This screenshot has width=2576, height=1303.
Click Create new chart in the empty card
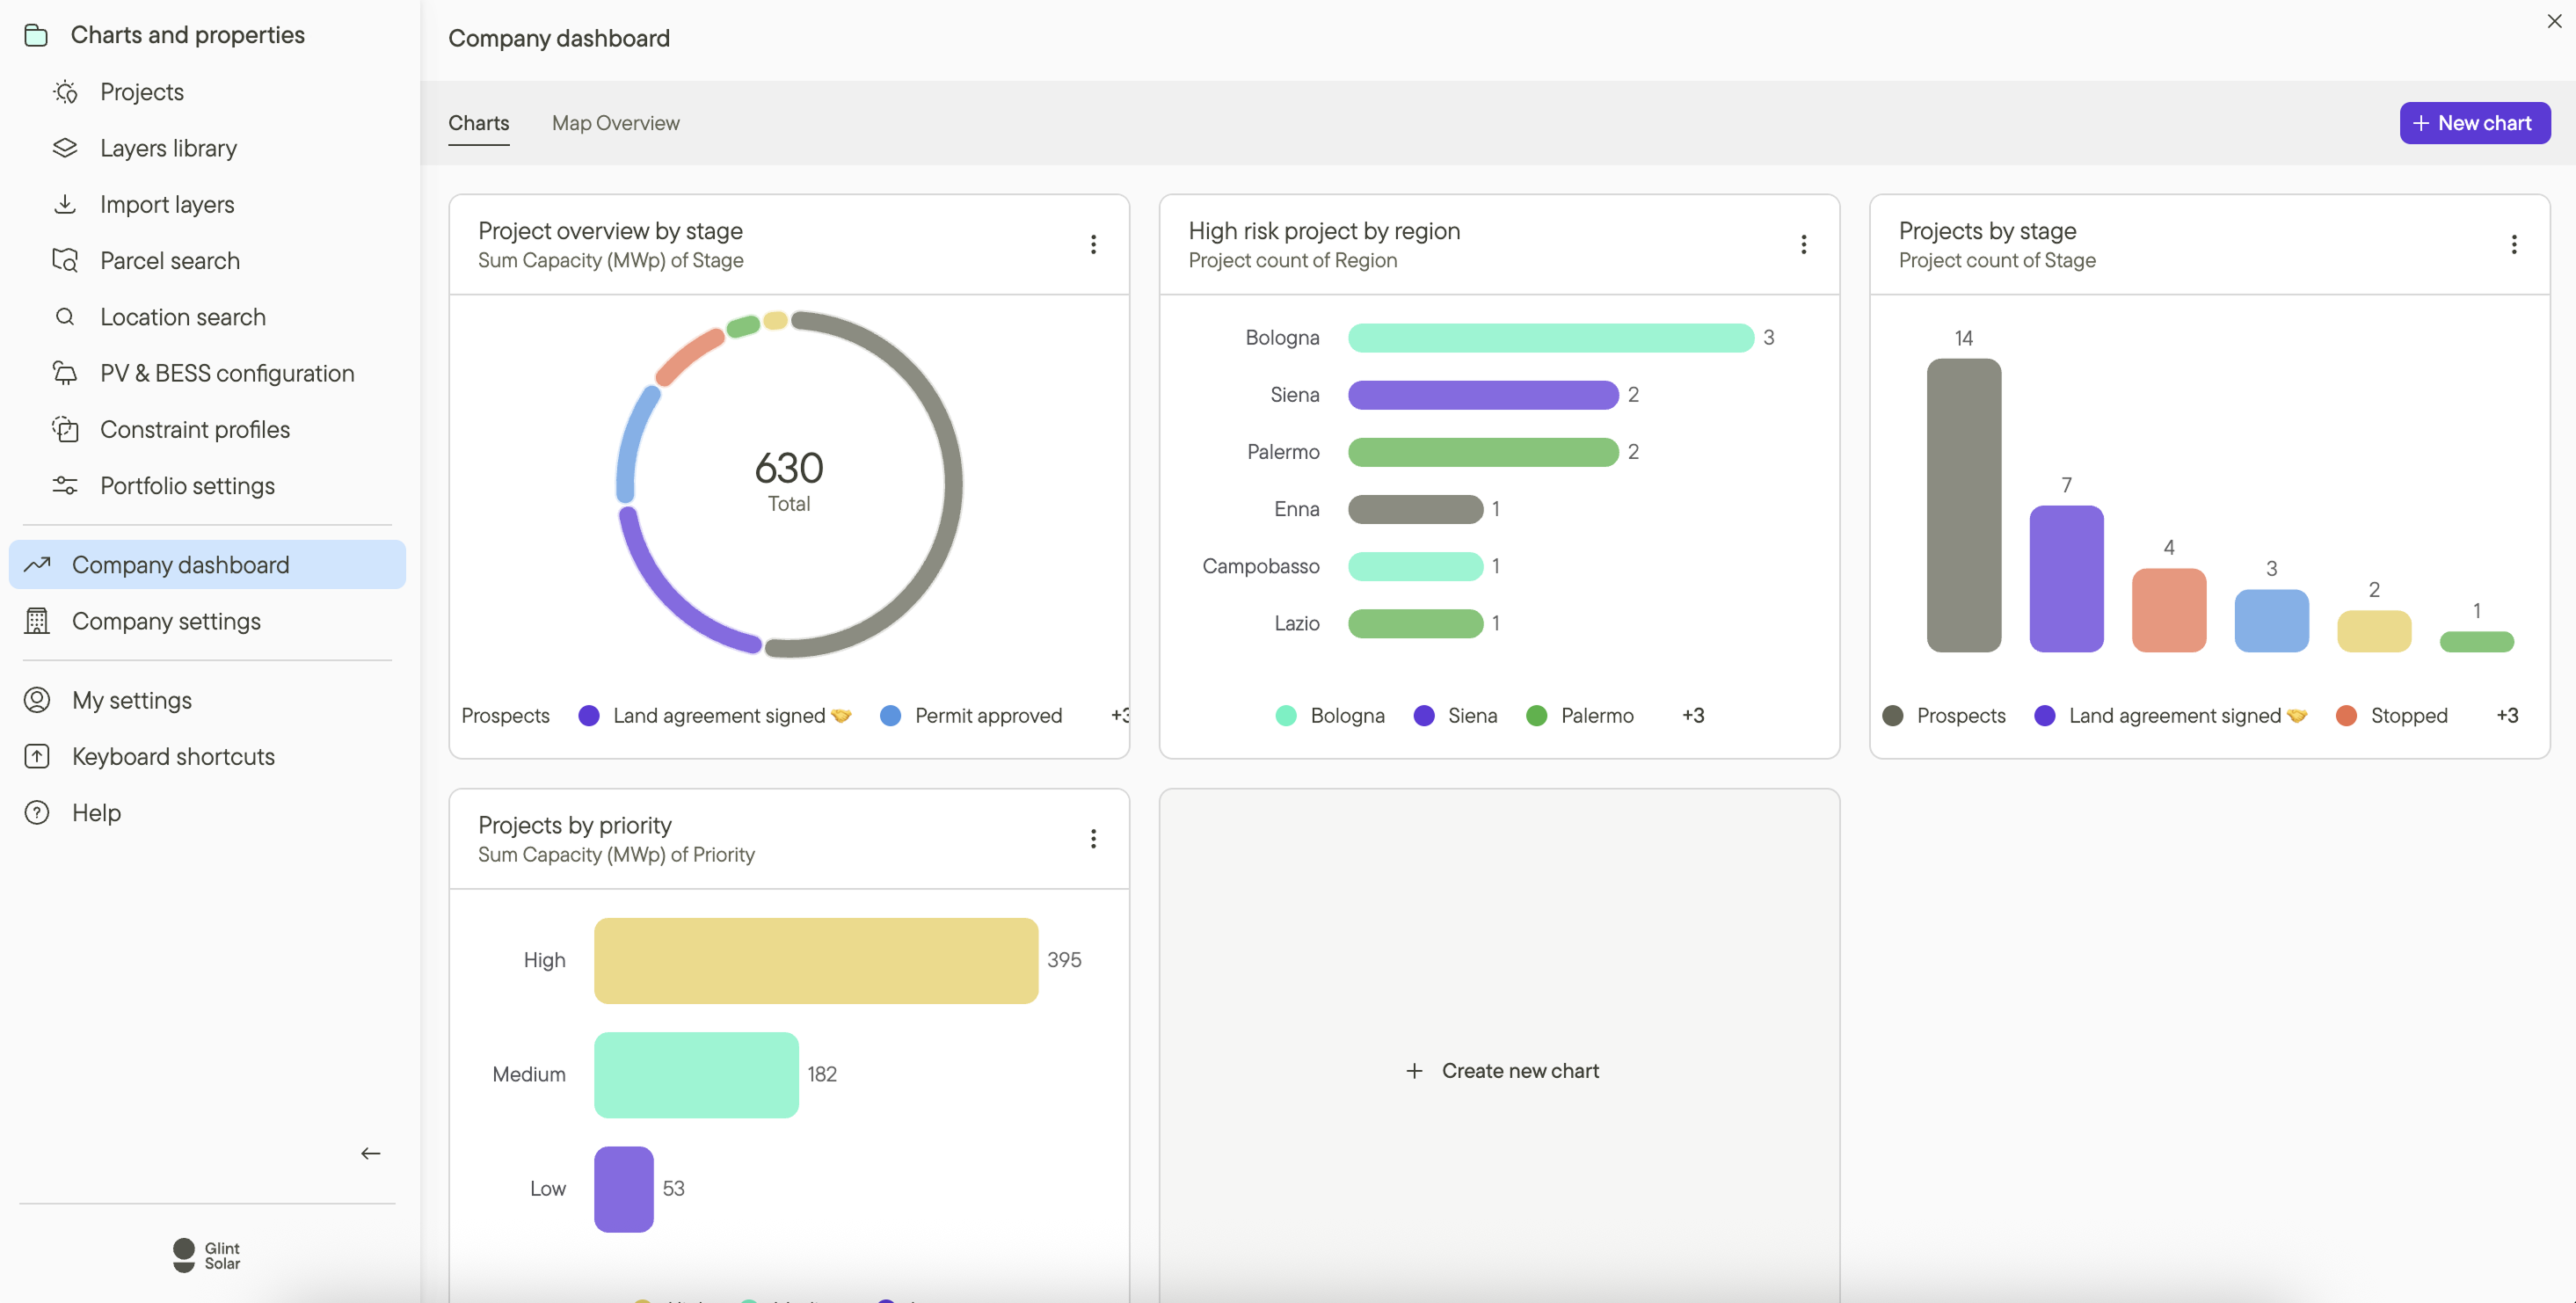coord(1500,1070)
